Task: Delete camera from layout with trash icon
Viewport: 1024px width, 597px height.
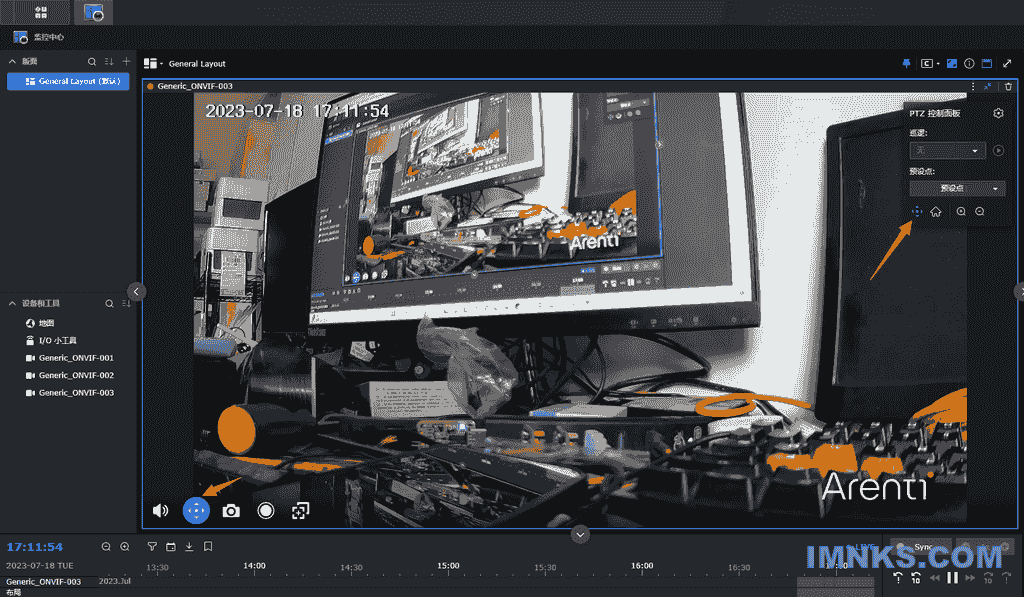Action: pos(1008,86)
